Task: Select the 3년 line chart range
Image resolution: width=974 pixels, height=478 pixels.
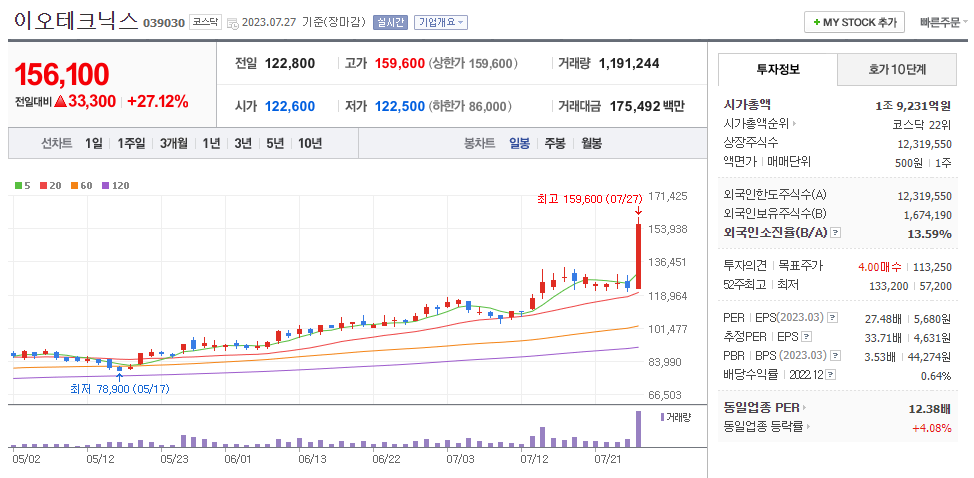Action: 243,143
